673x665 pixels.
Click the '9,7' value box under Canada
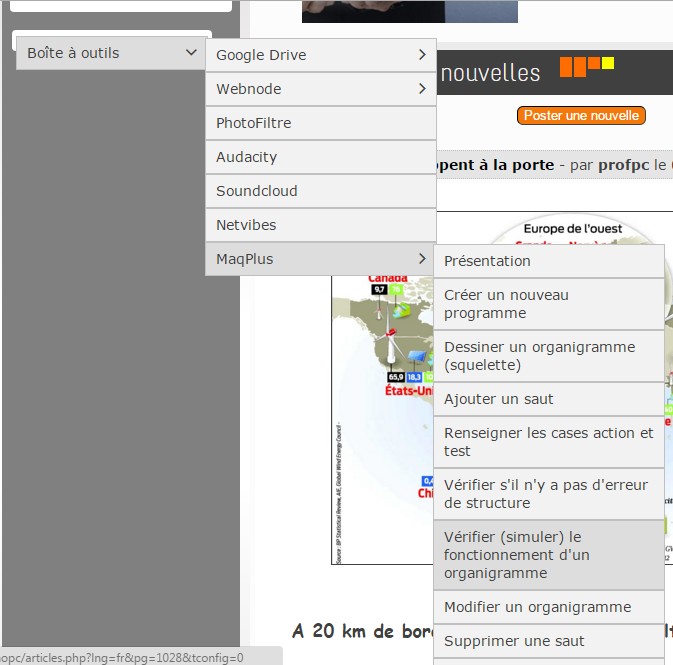[x=379, y=289]
